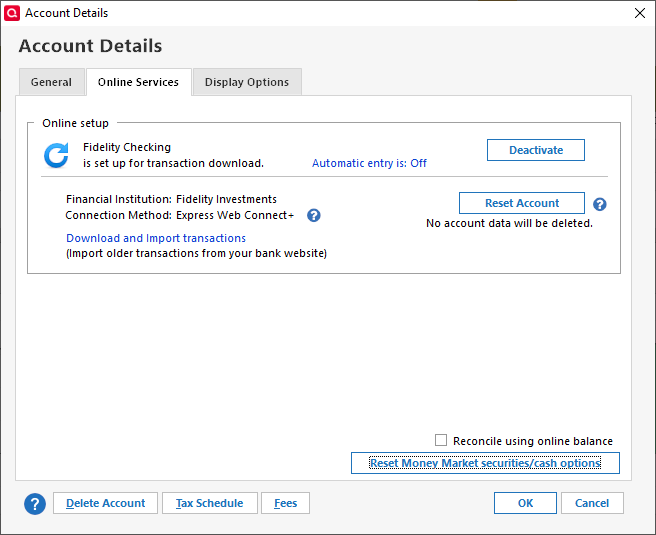Screen dimensions: 656x535
Task: Open the Display Options tab
Action: (x=247, y=82)
